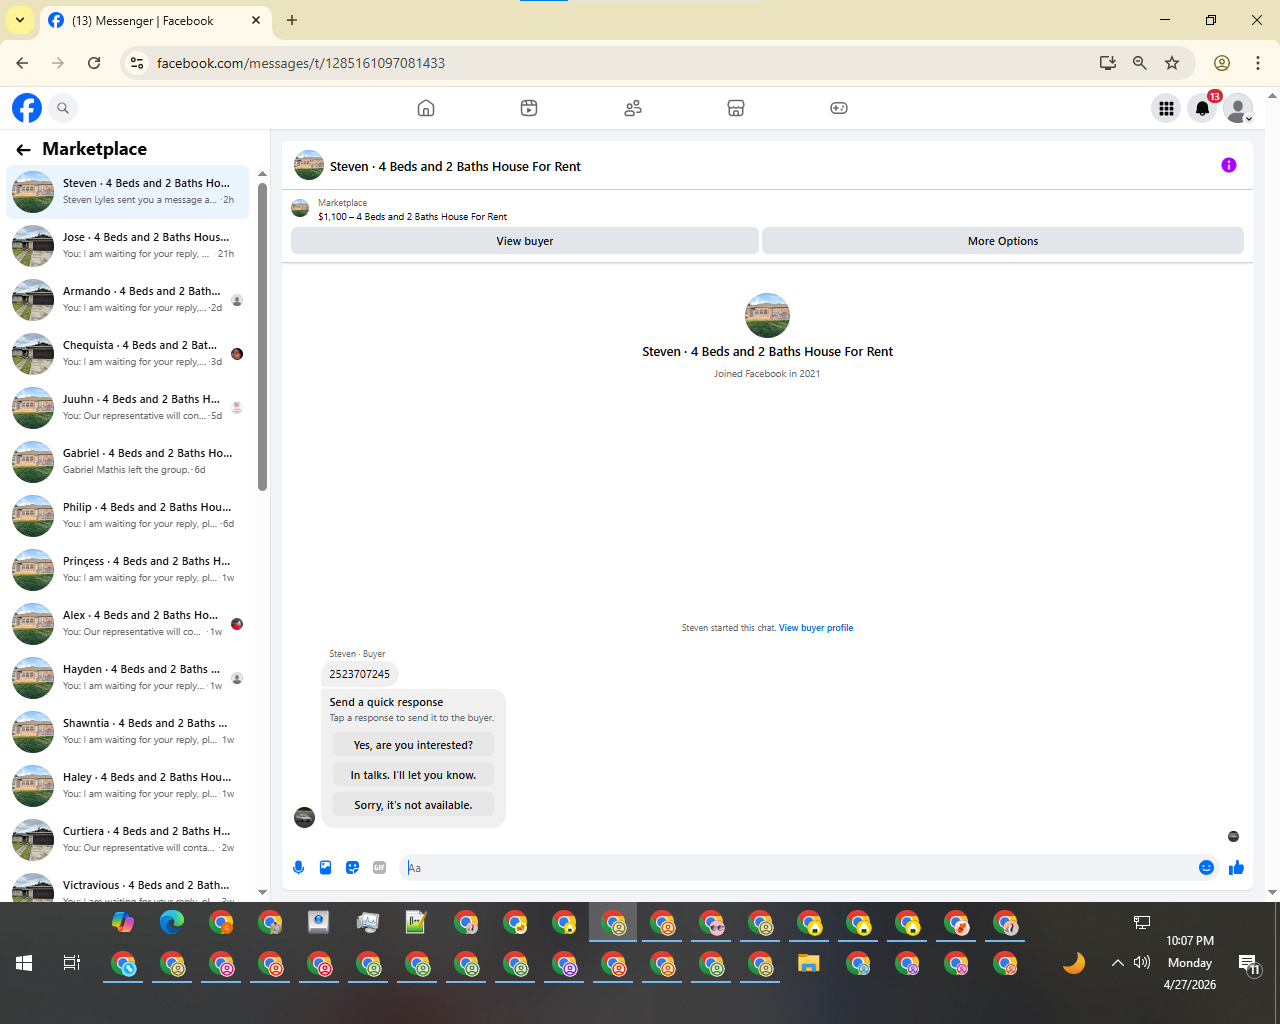
Task: Open File Explorer in the taskbar
Action: tap(809, 963)
